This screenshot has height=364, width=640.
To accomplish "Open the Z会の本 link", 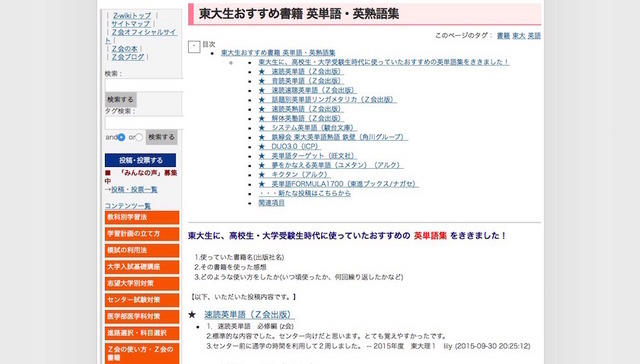I will [x=125, y=49].
